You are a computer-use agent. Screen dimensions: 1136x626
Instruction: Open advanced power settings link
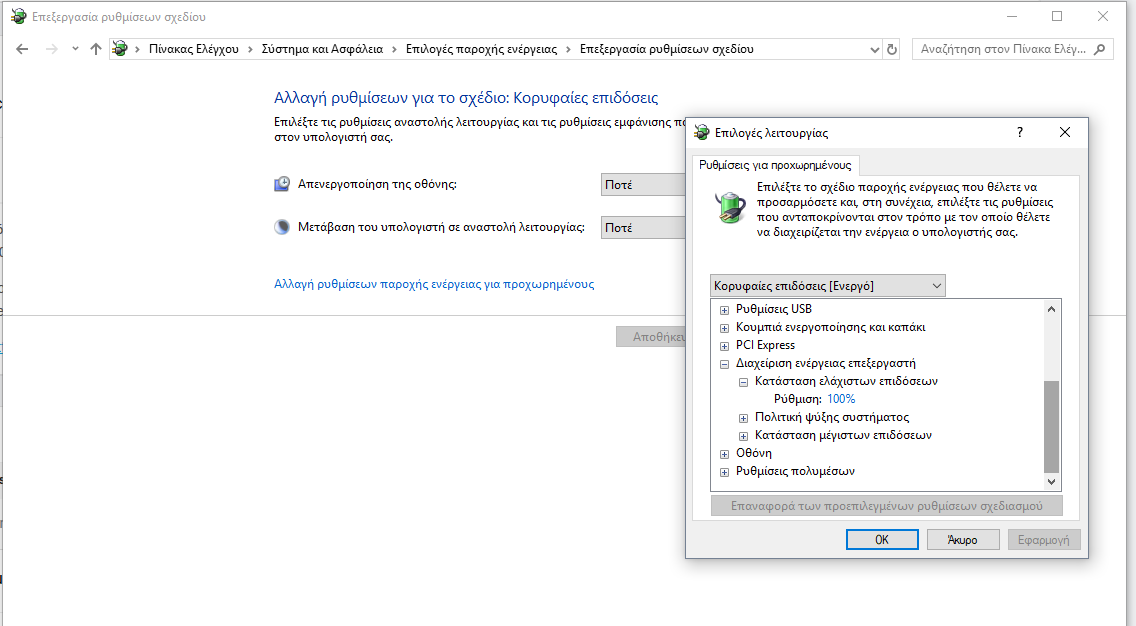(434, 284)
